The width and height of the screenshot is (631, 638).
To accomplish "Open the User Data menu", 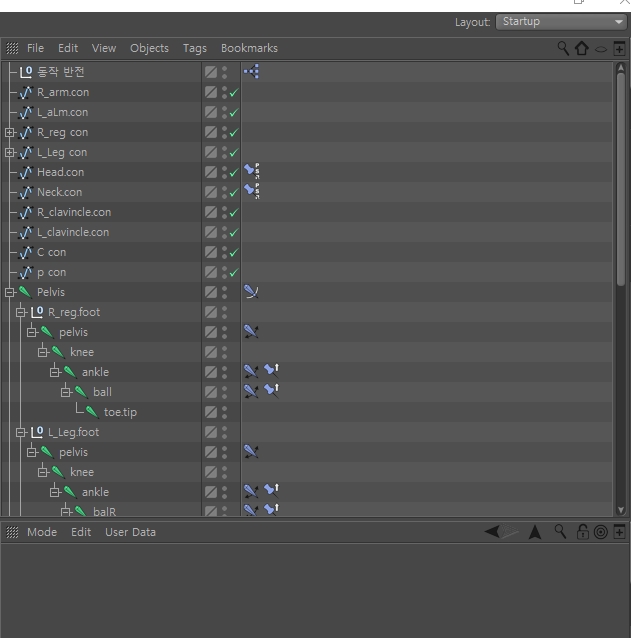I will point(131,532).
